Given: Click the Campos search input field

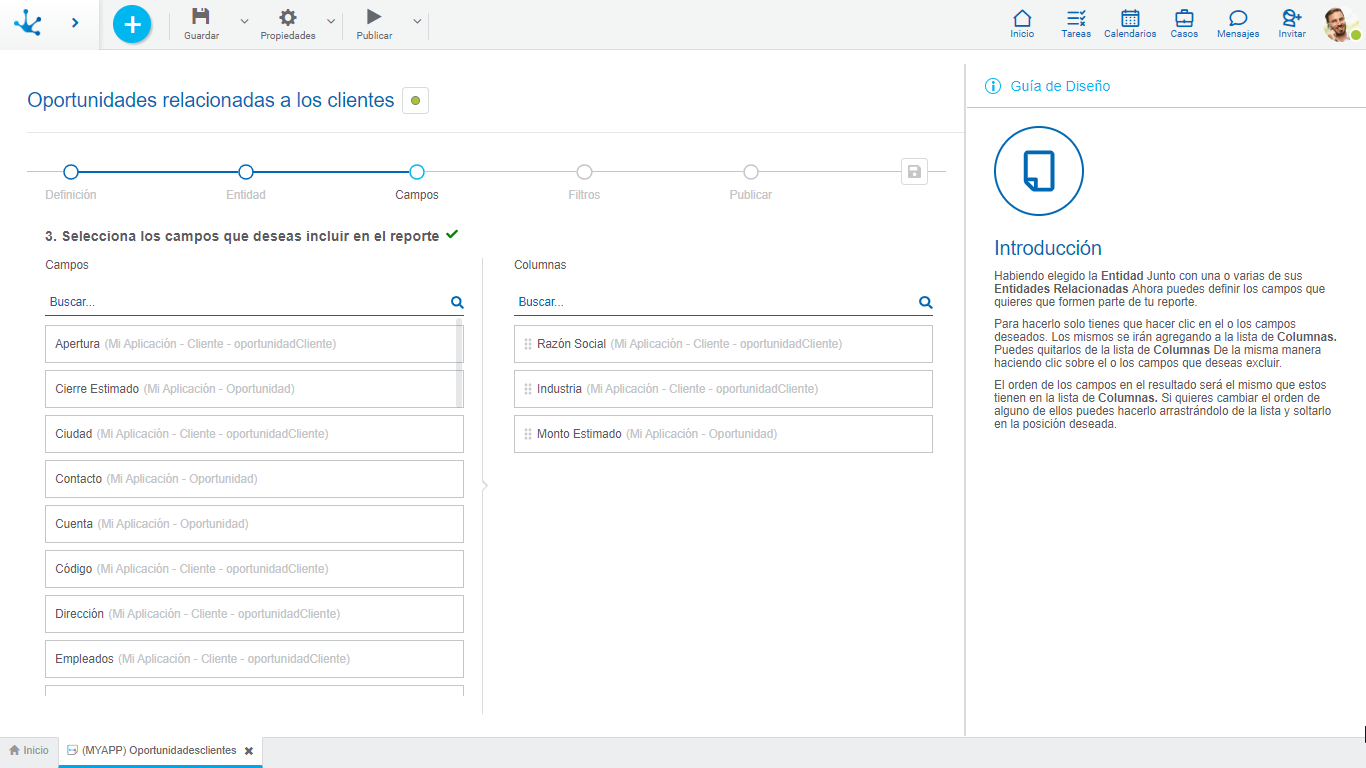Looking at the screenshot, I should 245,302.
